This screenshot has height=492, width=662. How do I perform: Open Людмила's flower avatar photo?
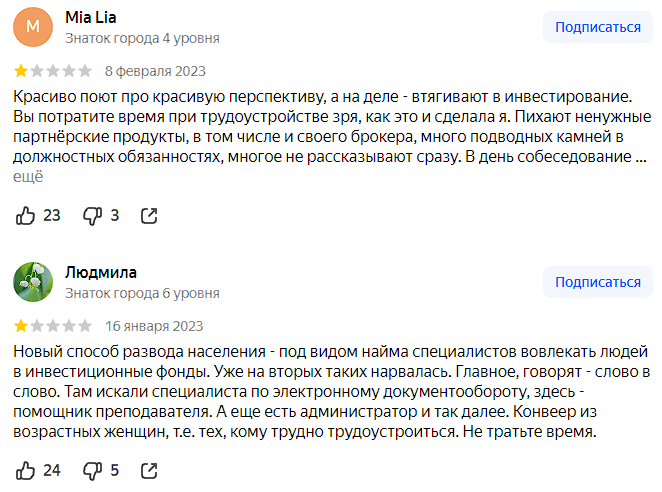33,282
